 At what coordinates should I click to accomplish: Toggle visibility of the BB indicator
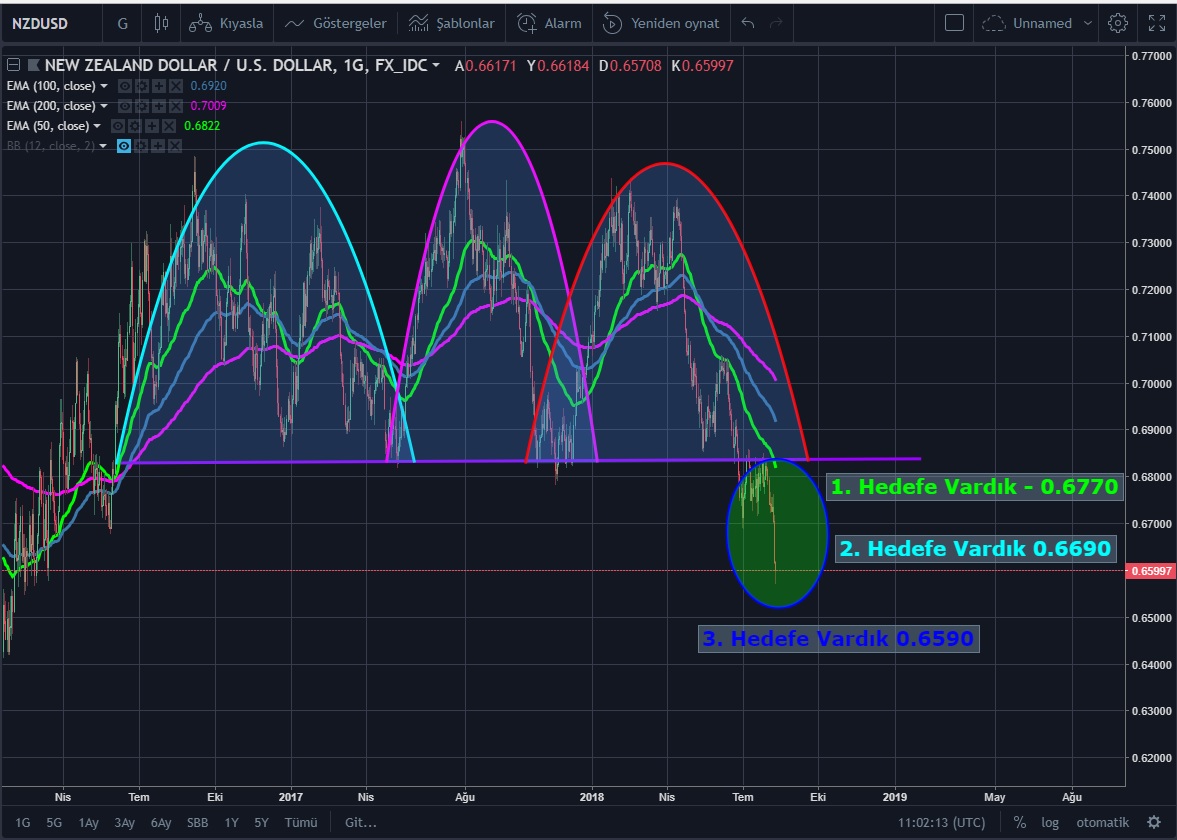[x=124, y=146]
